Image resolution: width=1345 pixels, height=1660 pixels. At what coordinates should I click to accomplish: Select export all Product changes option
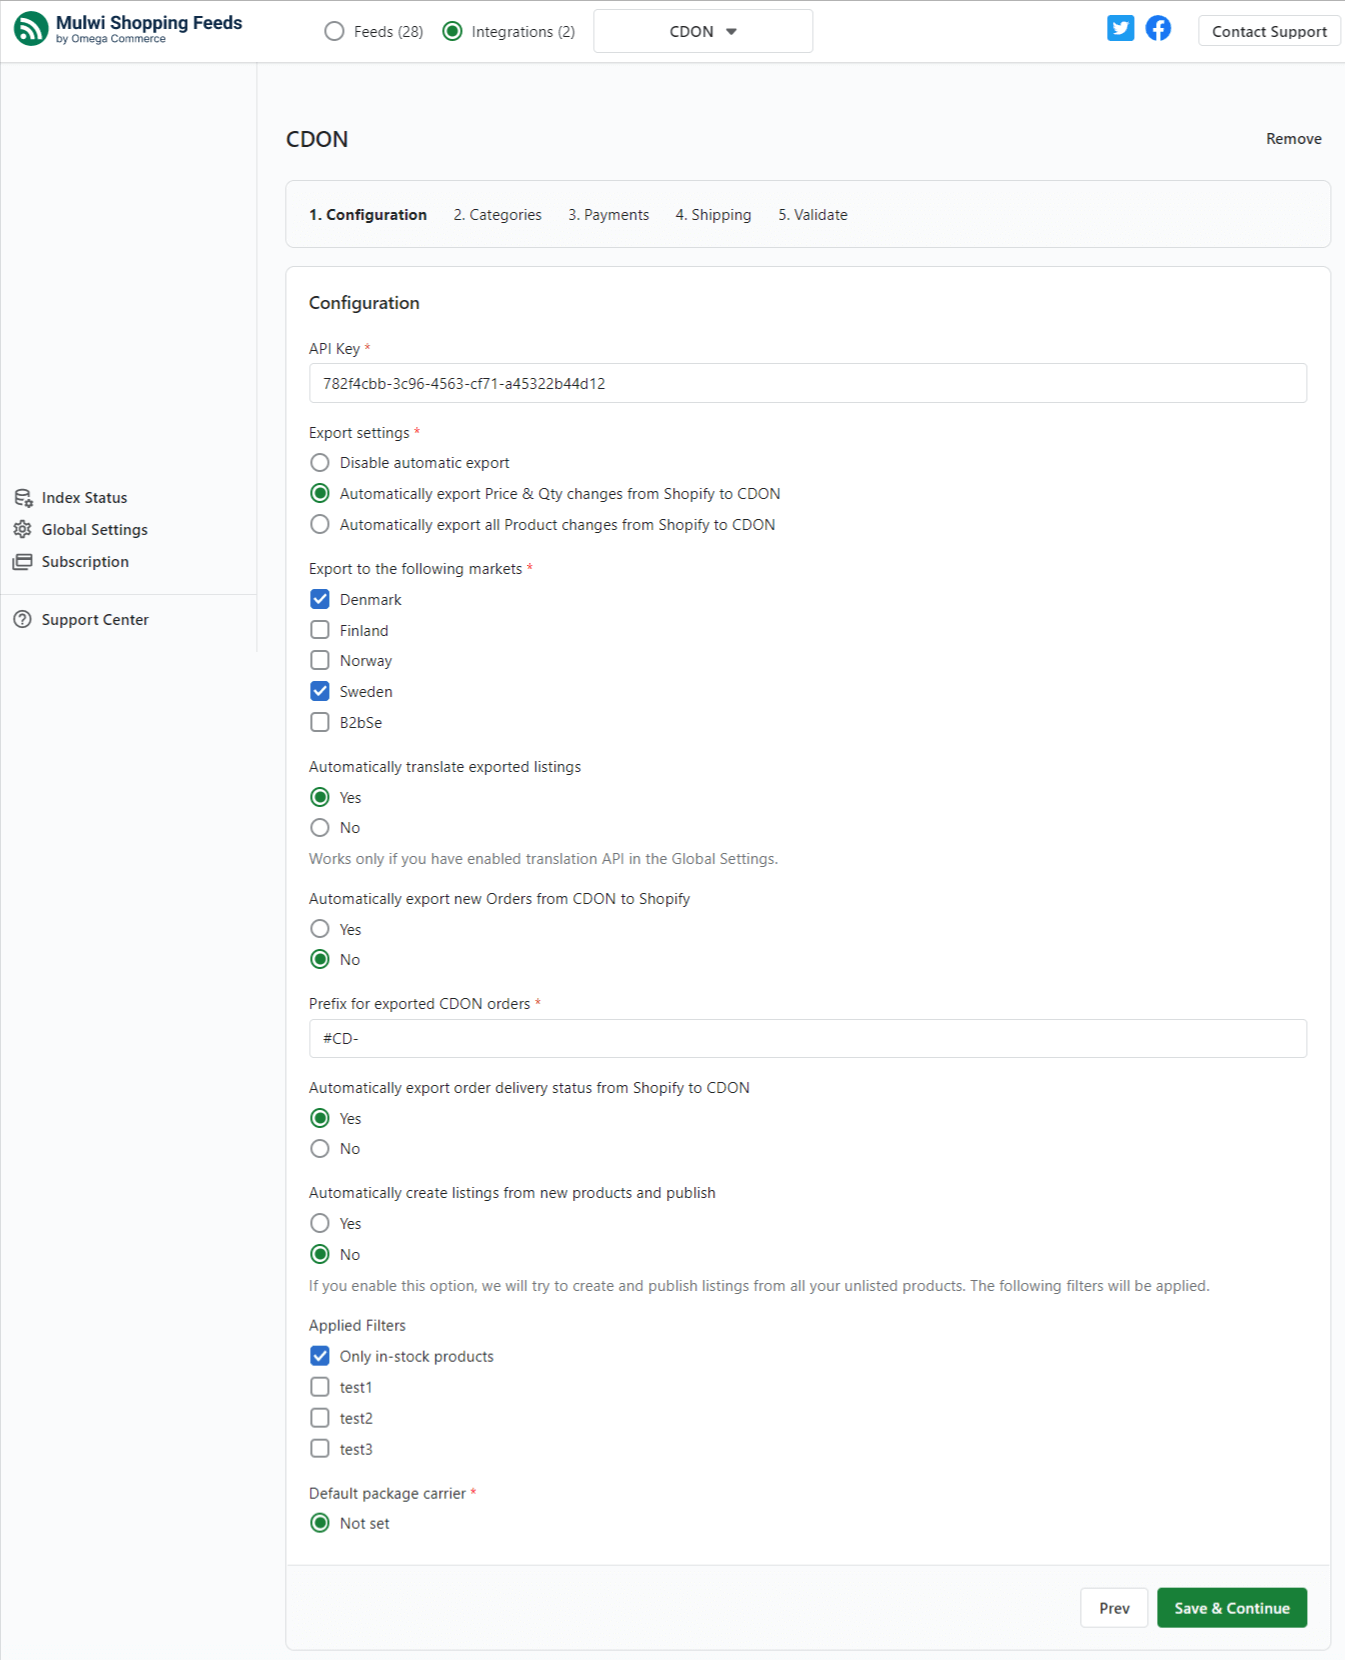click(x=320, y=525)
